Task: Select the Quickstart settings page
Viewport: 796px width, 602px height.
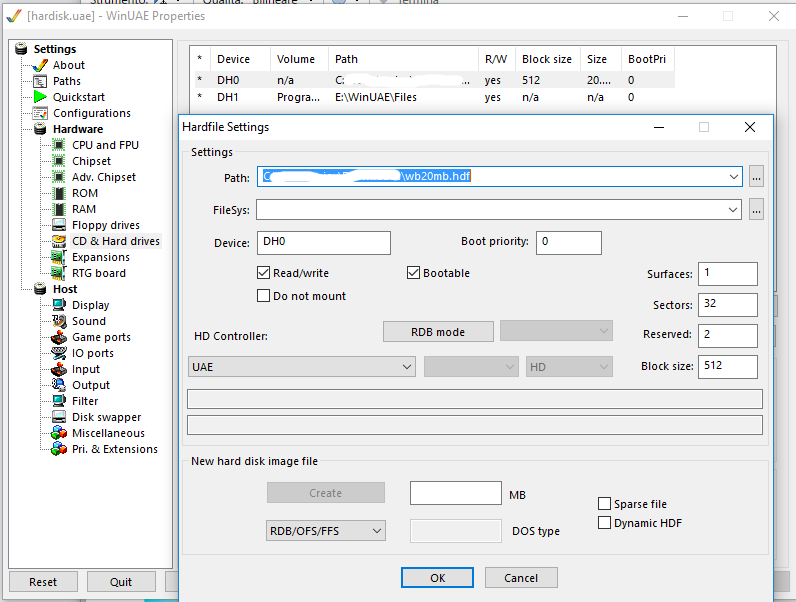Action: pos(79,97)
